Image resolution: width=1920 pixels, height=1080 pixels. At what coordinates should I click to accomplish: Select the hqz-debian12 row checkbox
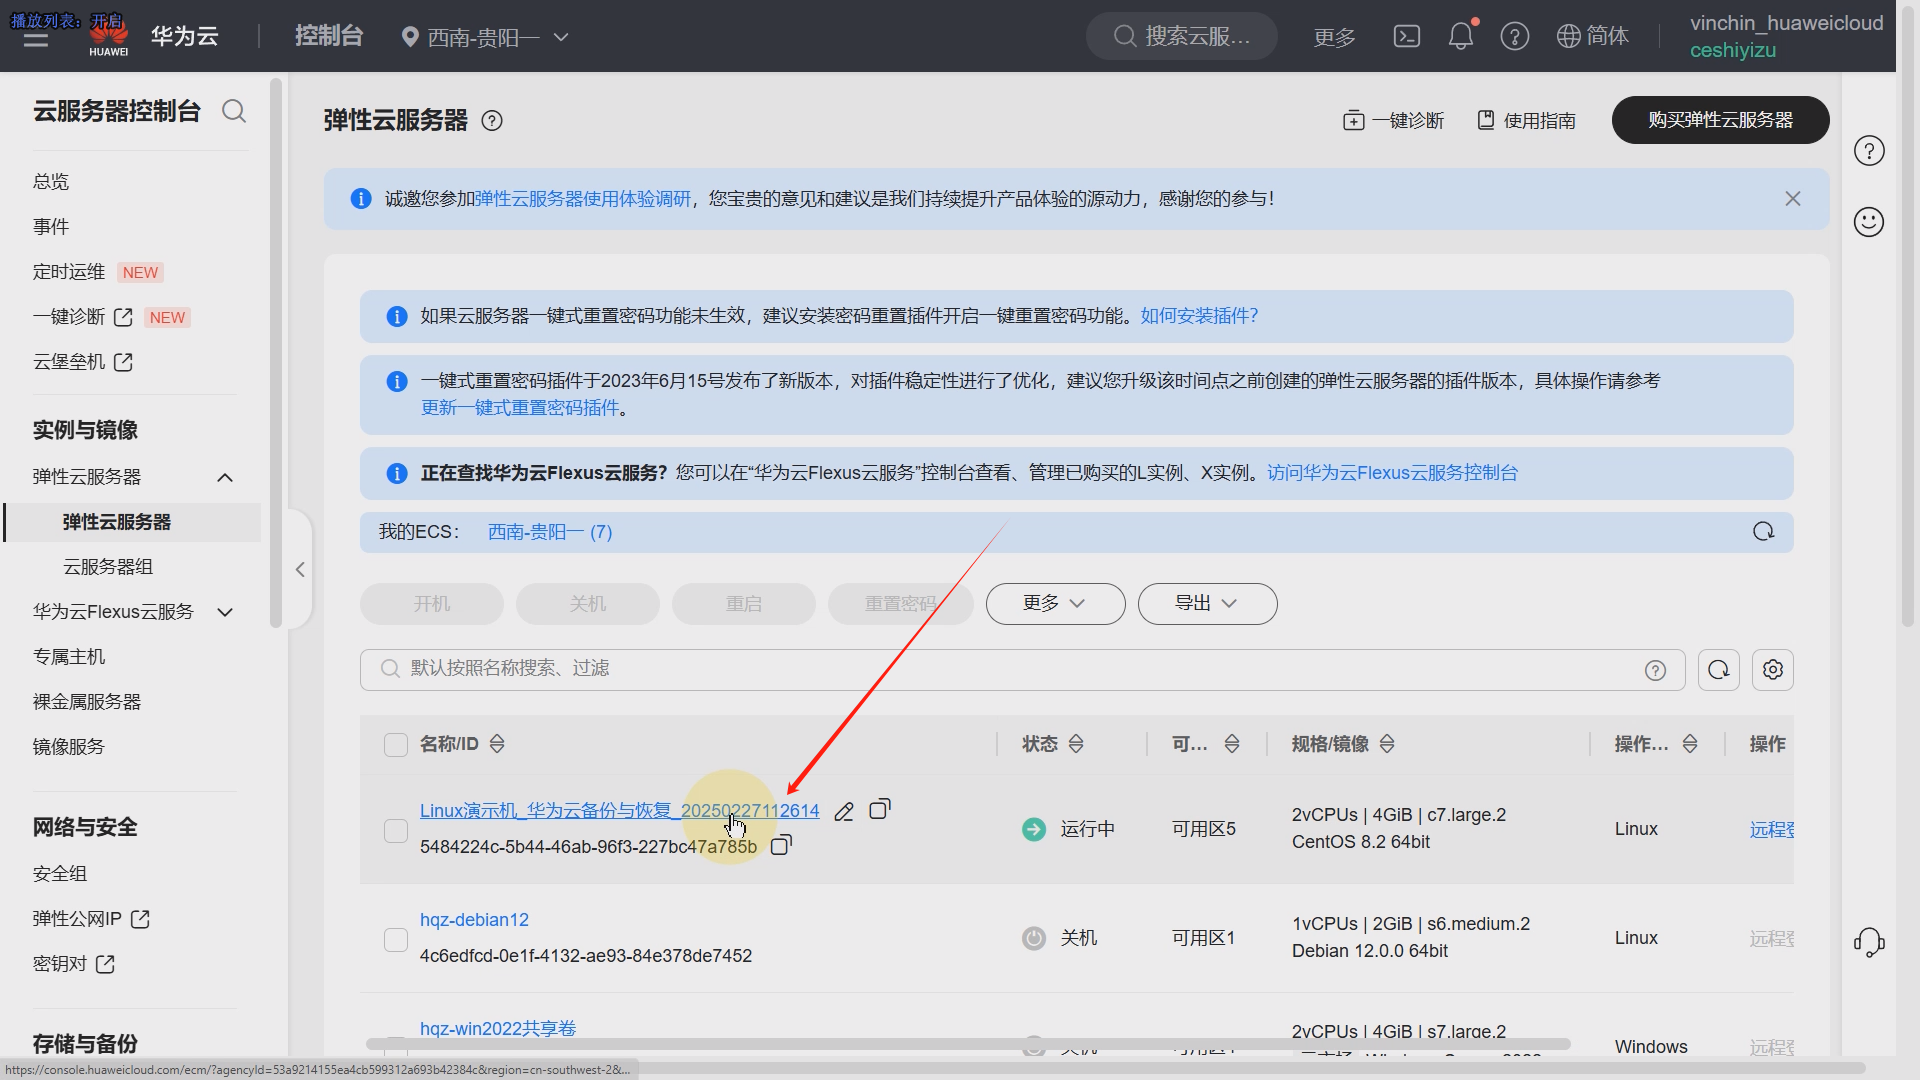click(x=396, y=939)
